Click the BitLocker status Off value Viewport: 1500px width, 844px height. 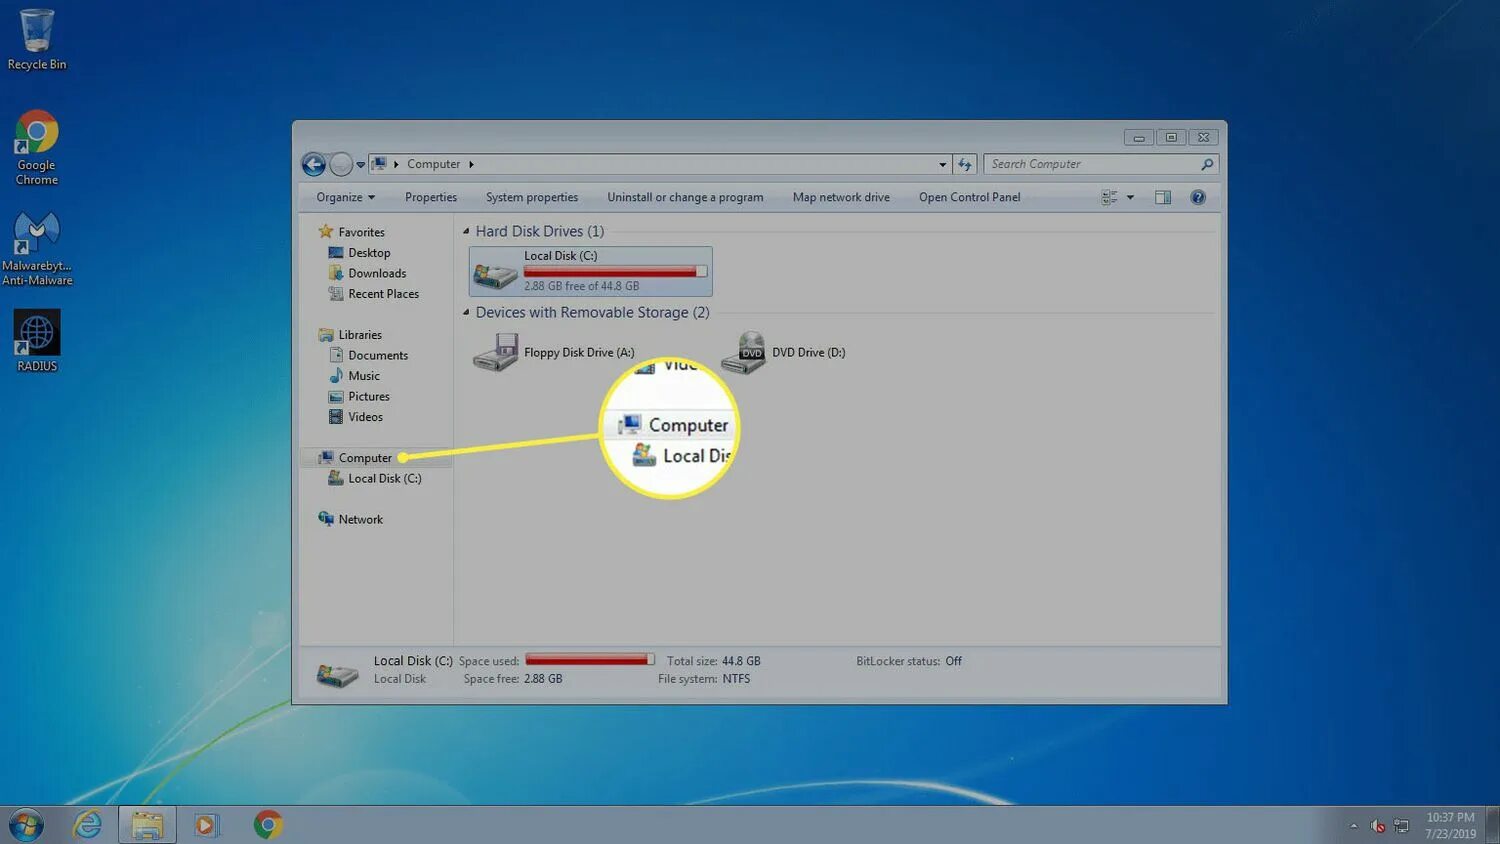pos(953,661)
